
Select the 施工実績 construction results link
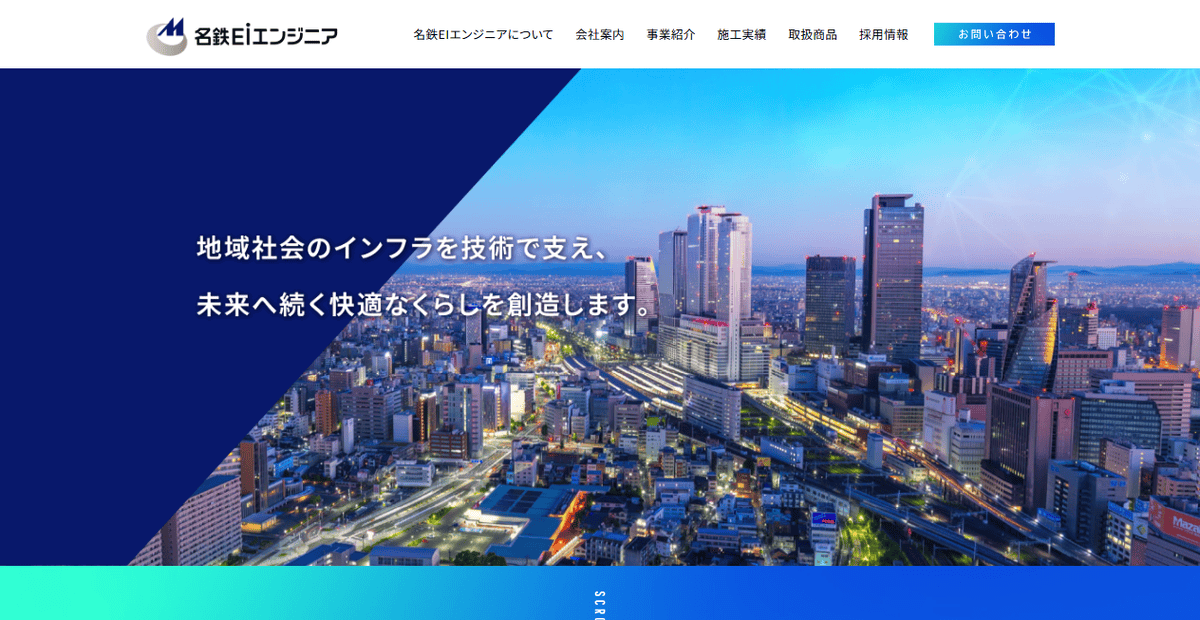click(x=741, y=33)
